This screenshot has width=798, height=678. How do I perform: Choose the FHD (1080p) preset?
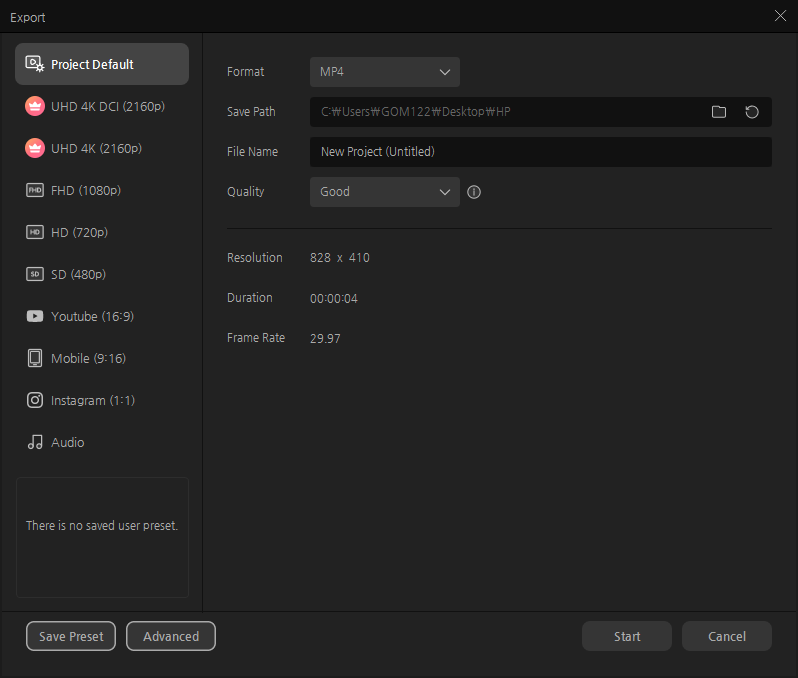[102, 190]
